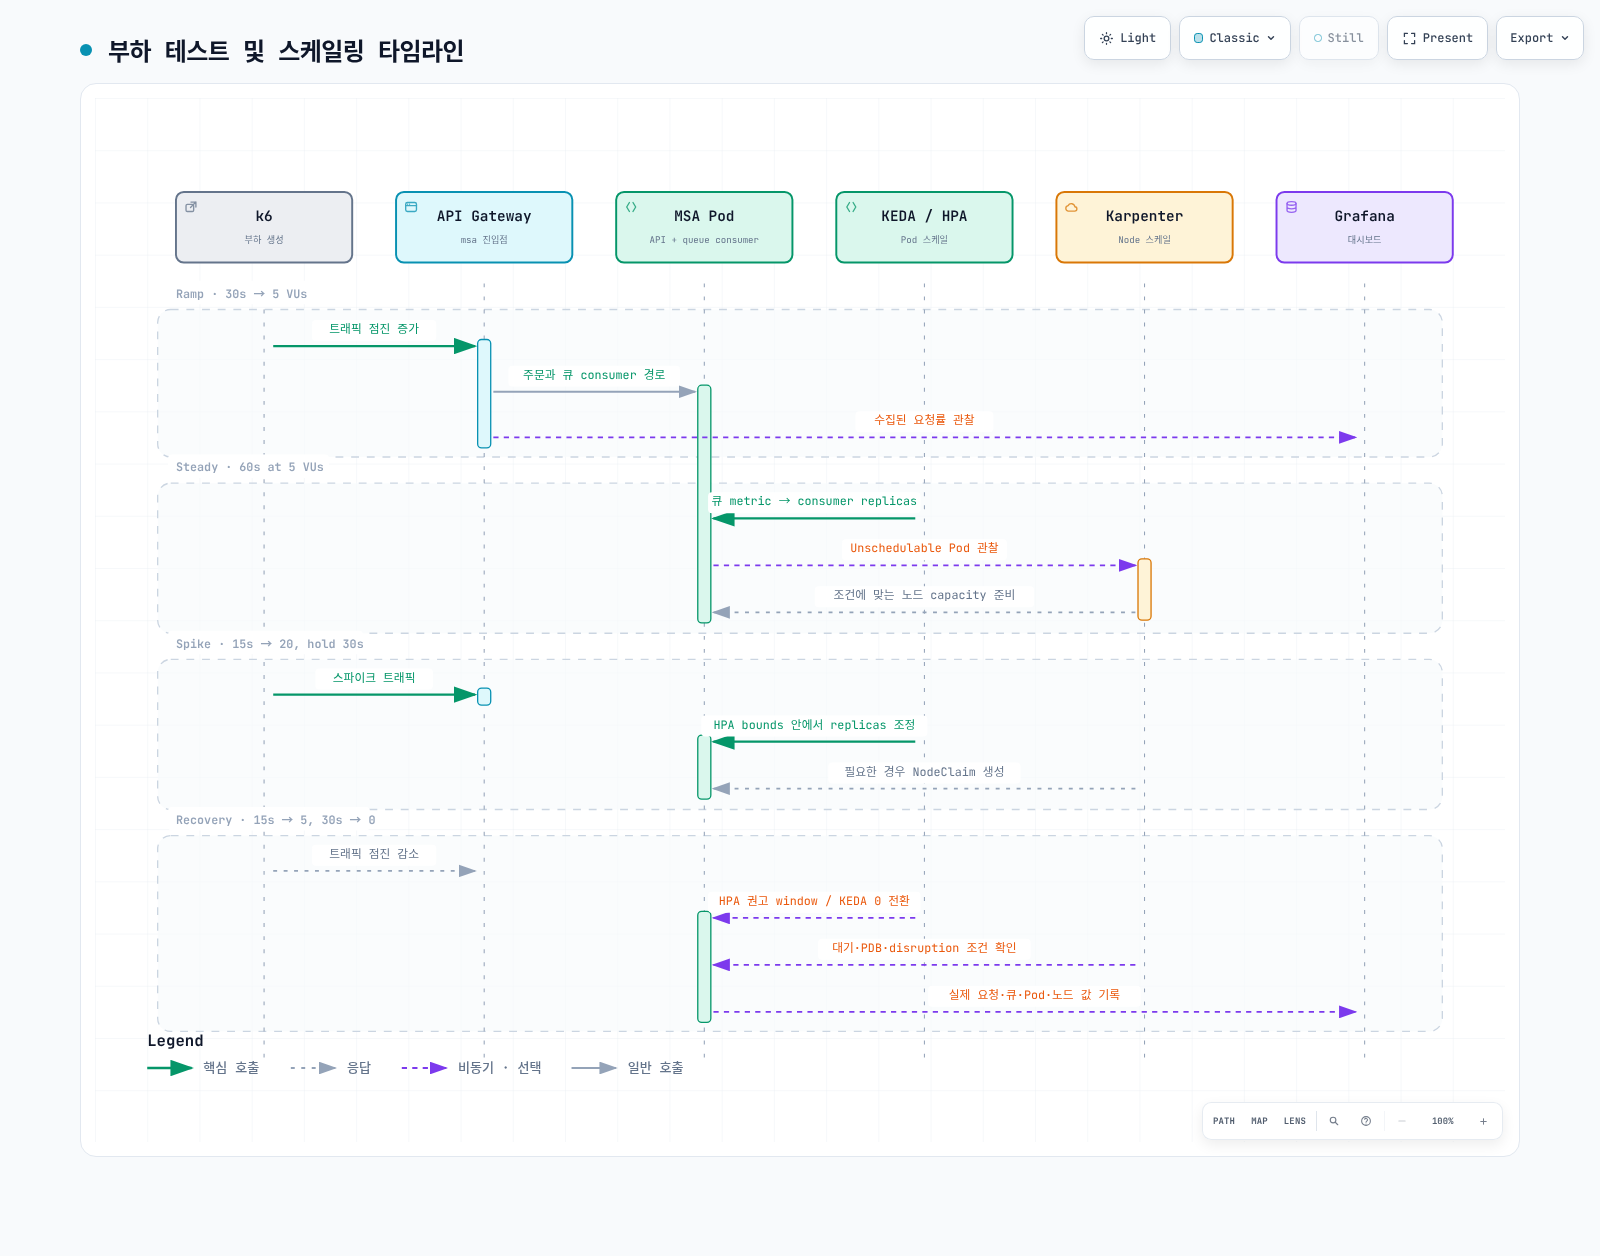Viewport: 1600px width, 1256px height.
Task: Zoom in with the plus icon
Action: coord(1483,1121)
